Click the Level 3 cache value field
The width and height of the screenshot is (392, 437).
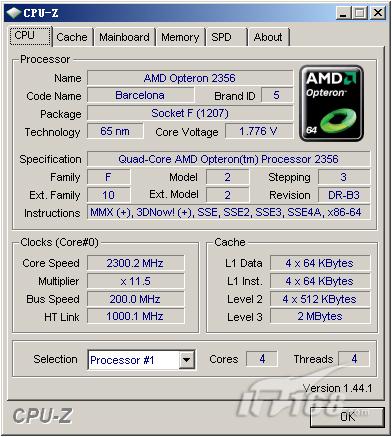click(320, 316)
